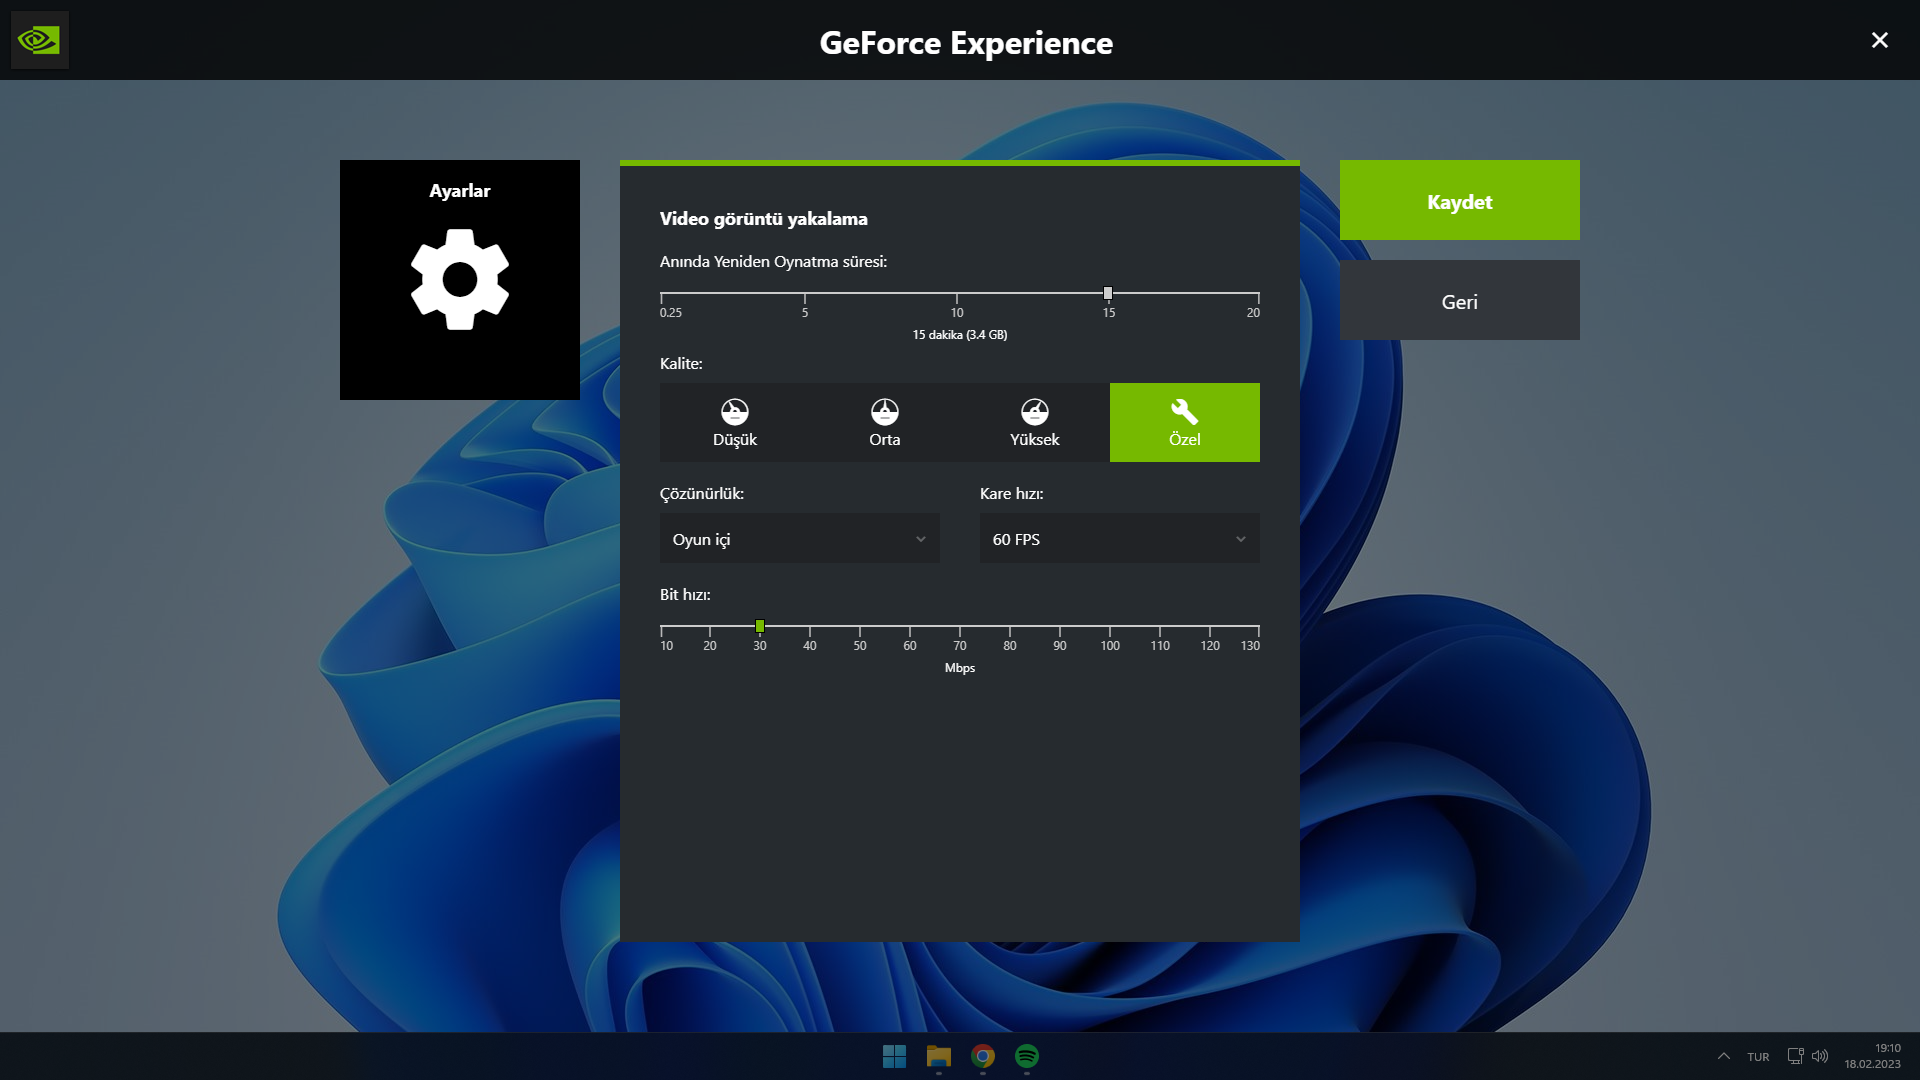Screen dimensions: 1920x1080
Task: Expand the Kare hızı 60 FPS dropdown
Action: pos(1119,539)
